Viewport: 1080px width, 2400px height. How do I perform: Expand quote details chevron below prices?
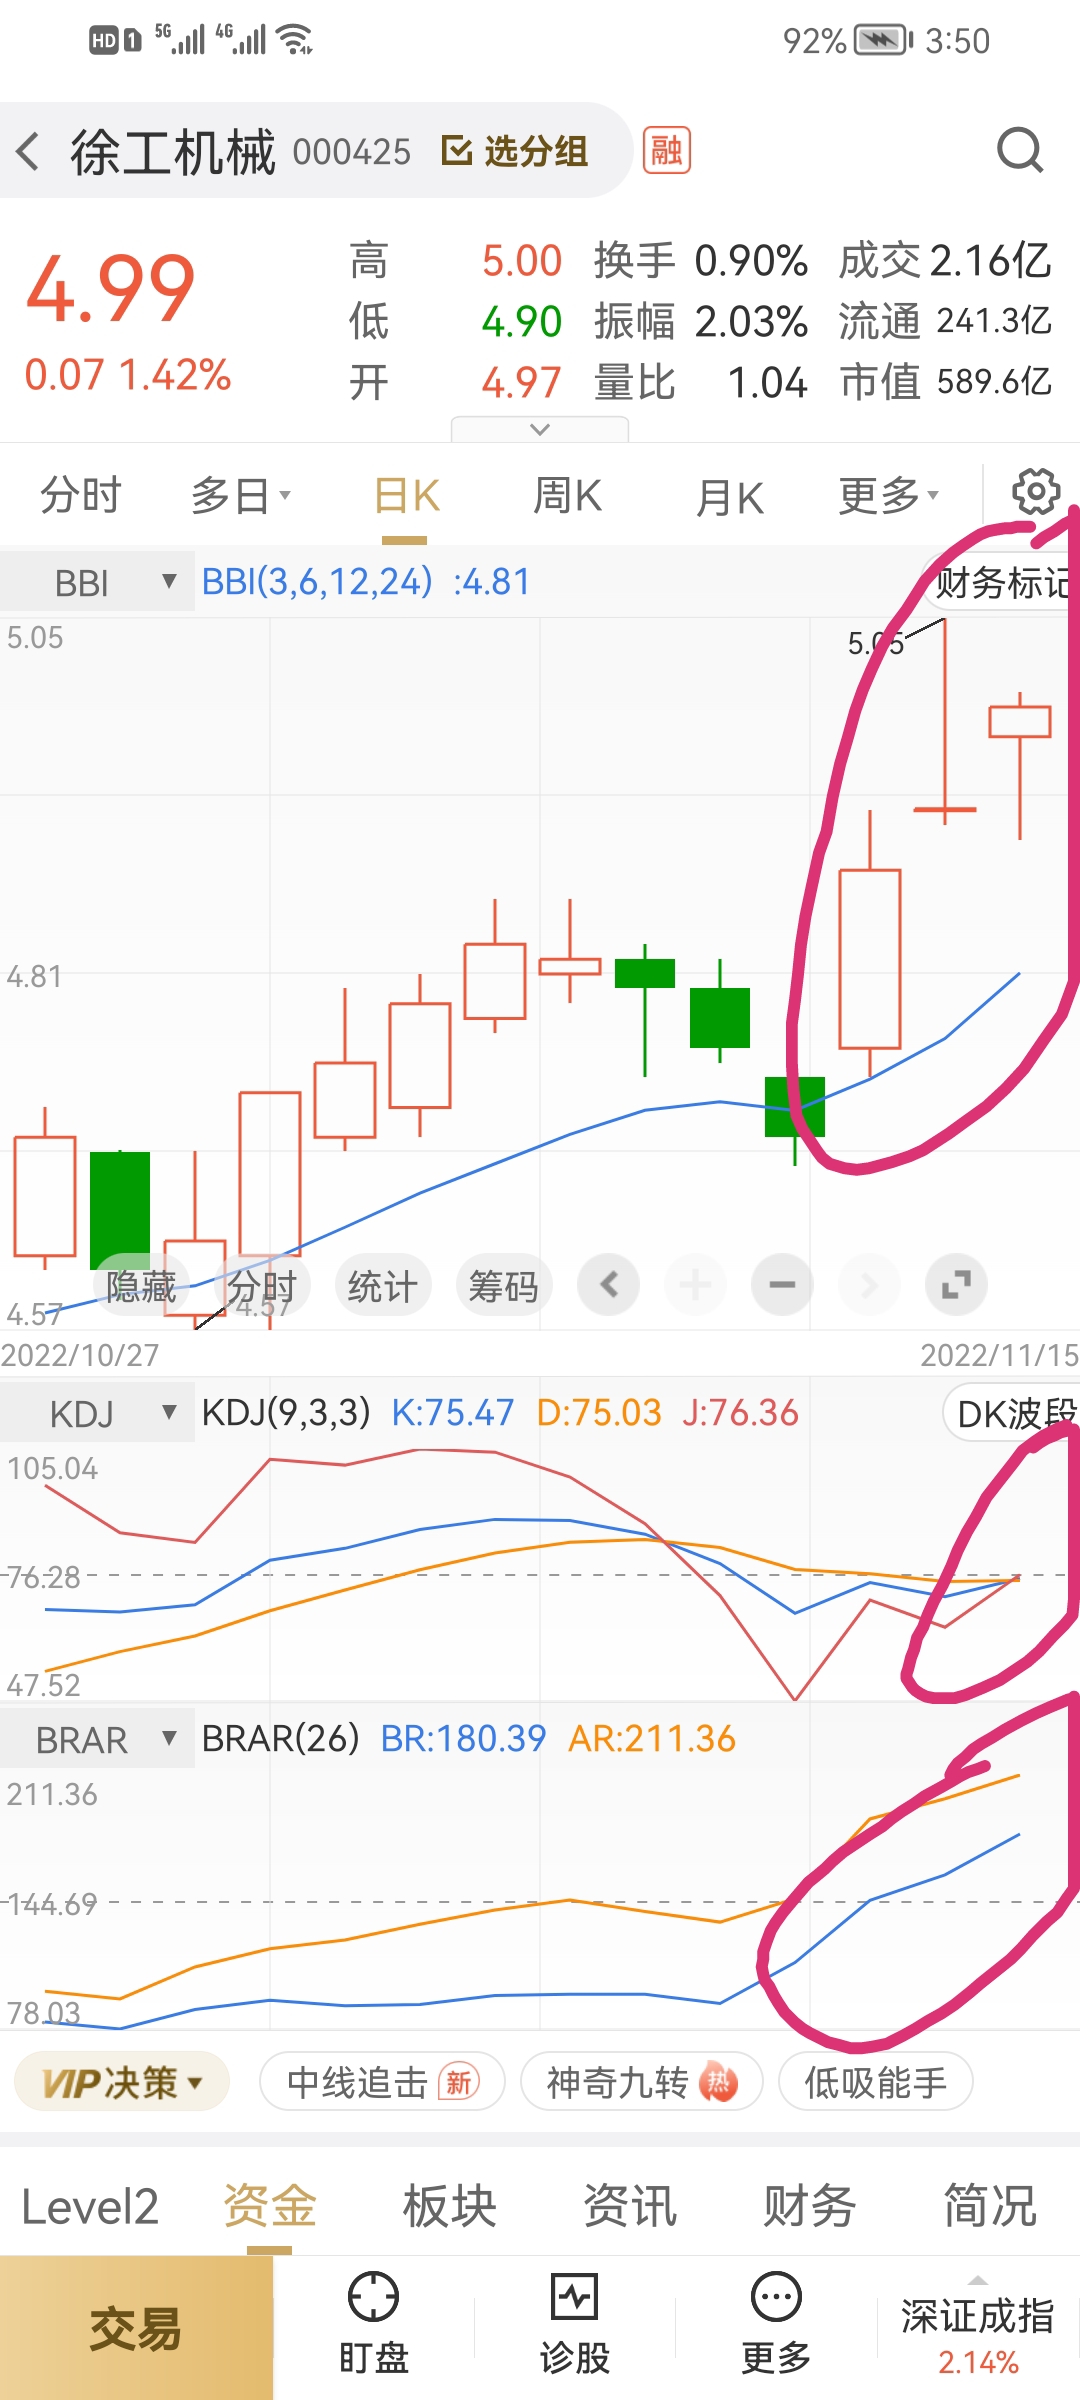point(540,429)
